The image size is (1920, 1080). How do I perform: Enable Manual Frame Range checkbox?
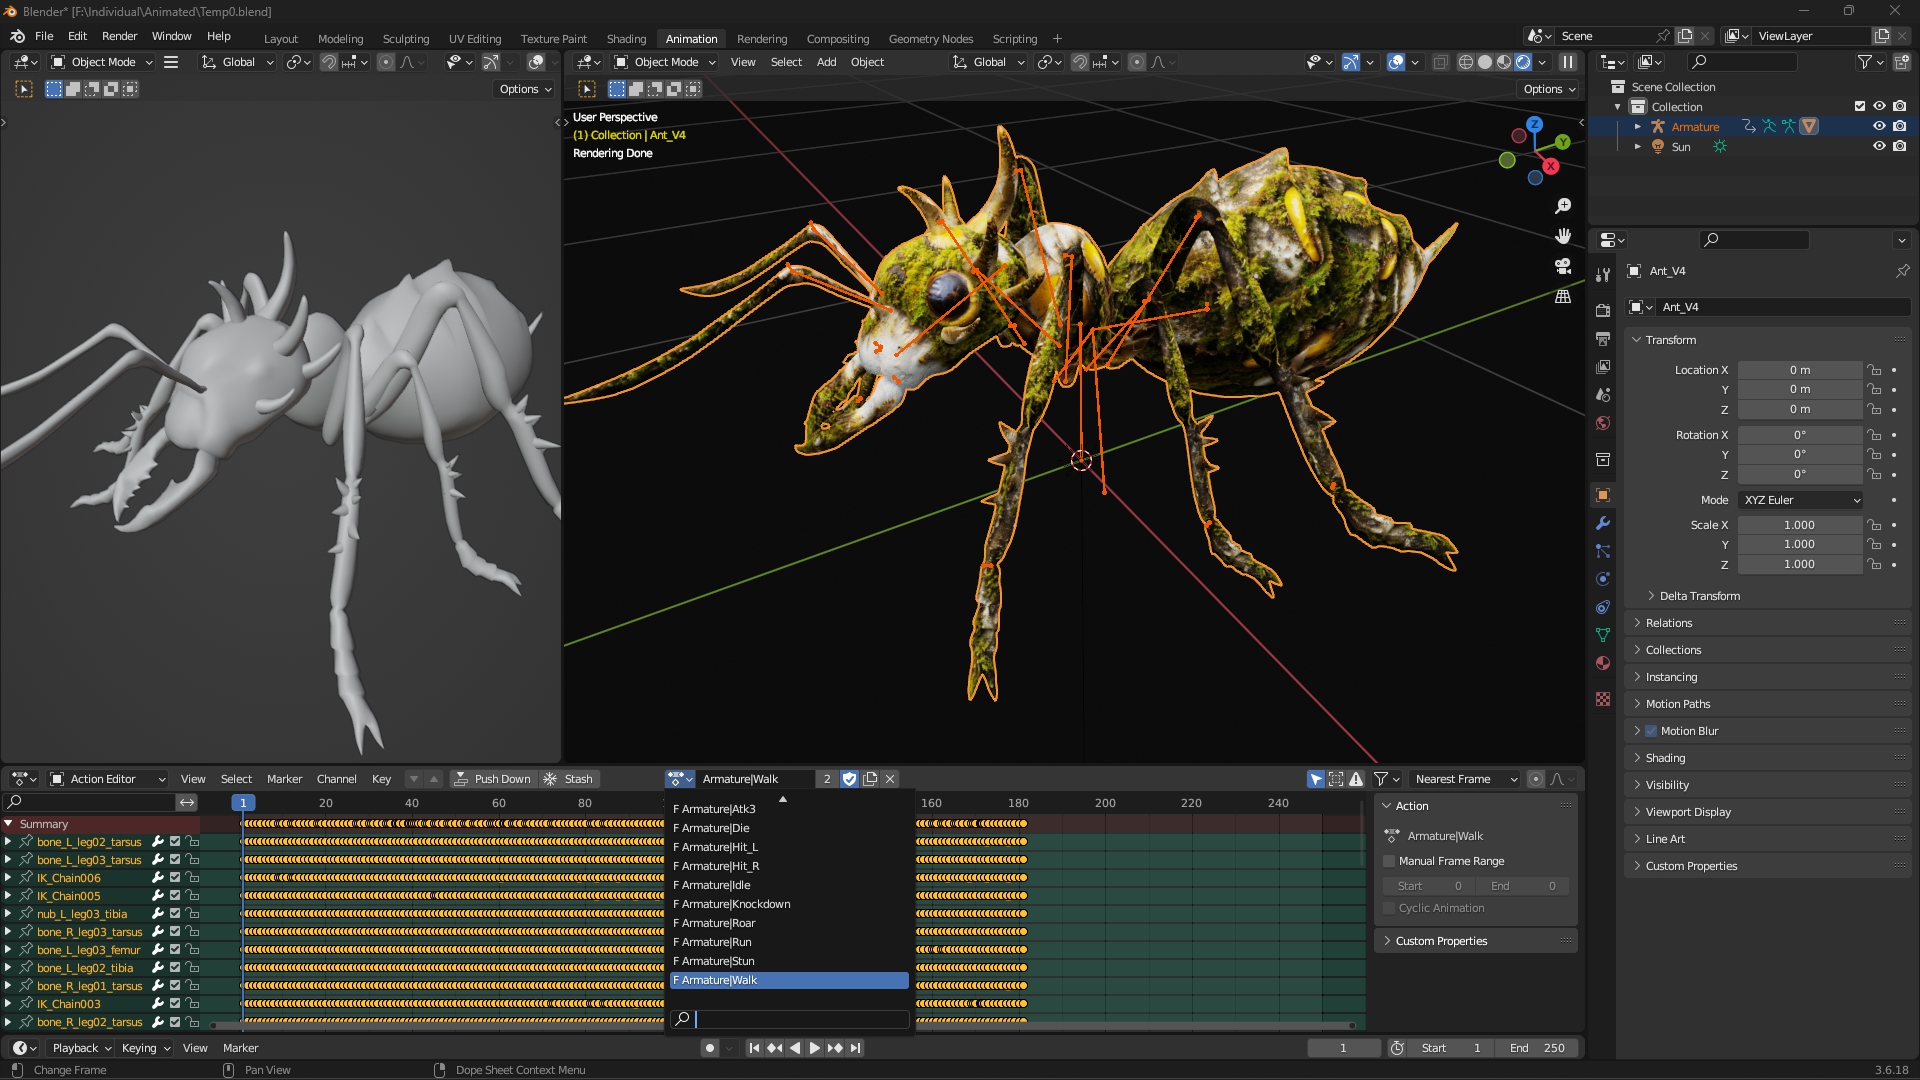pyautogui.click(x=1389, y=861)
